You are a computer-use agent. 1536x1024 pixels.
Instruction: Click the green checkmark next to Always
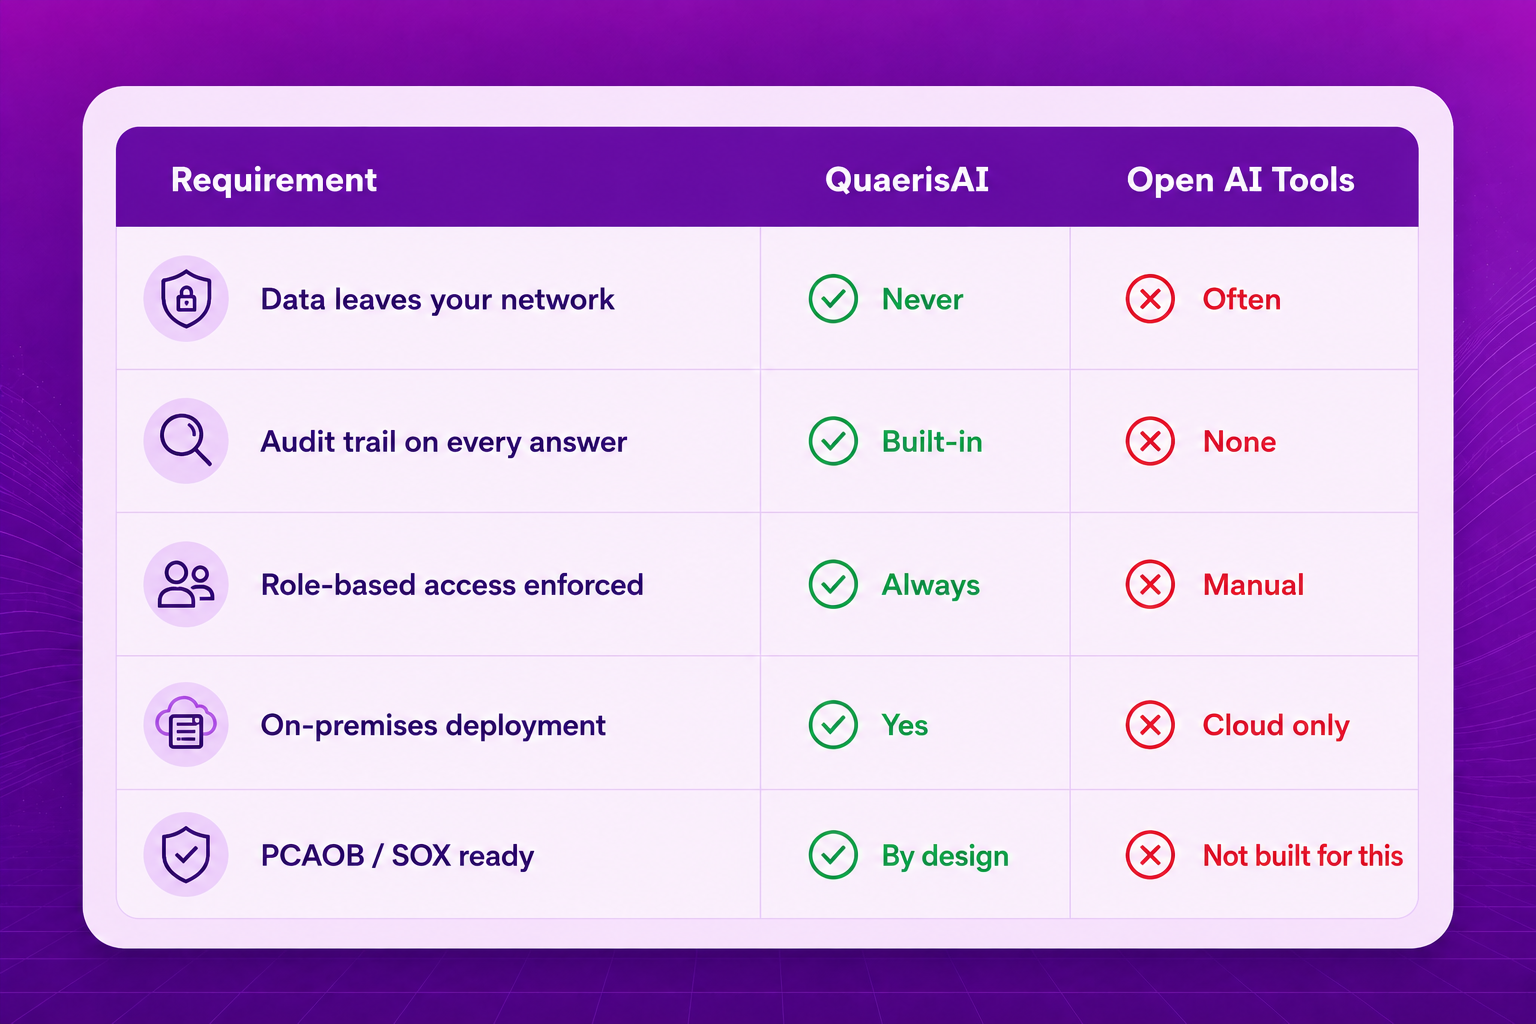833,584
